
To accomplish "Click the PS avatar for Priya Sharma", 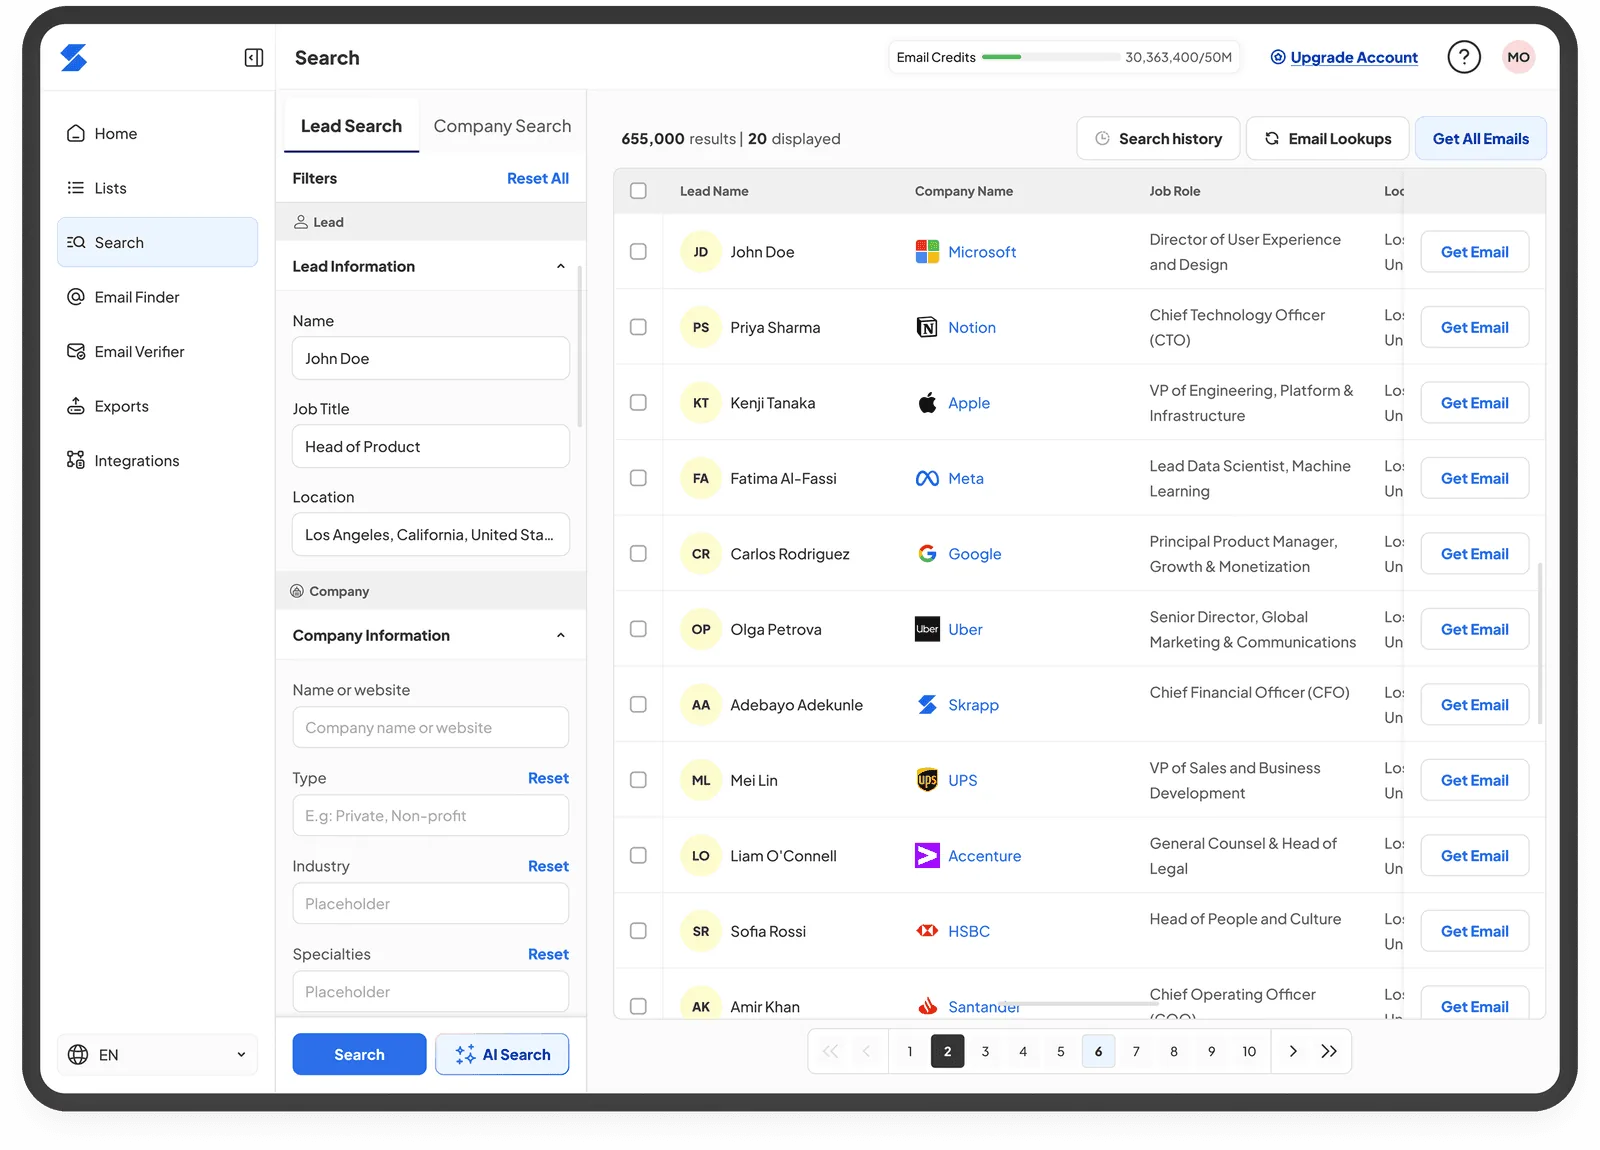I will point(701,327).
